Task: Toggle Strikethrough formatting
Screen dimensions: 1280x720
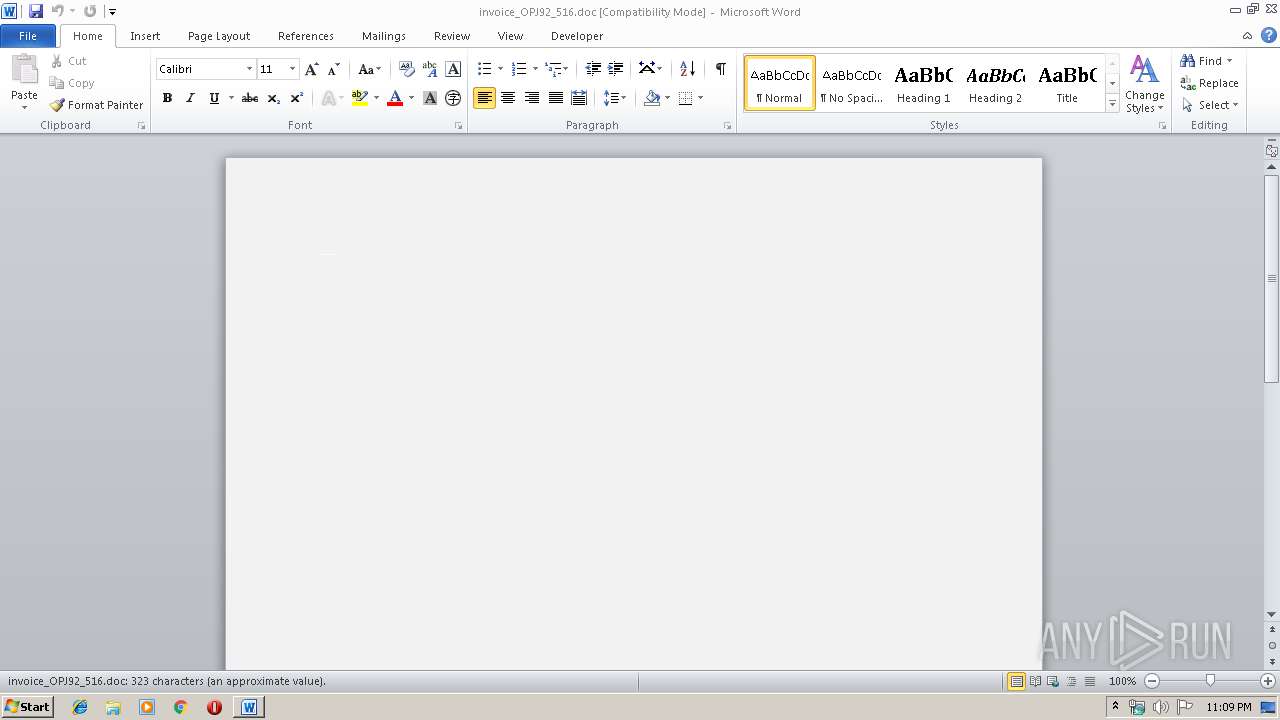Action: (x=250, y=98)
